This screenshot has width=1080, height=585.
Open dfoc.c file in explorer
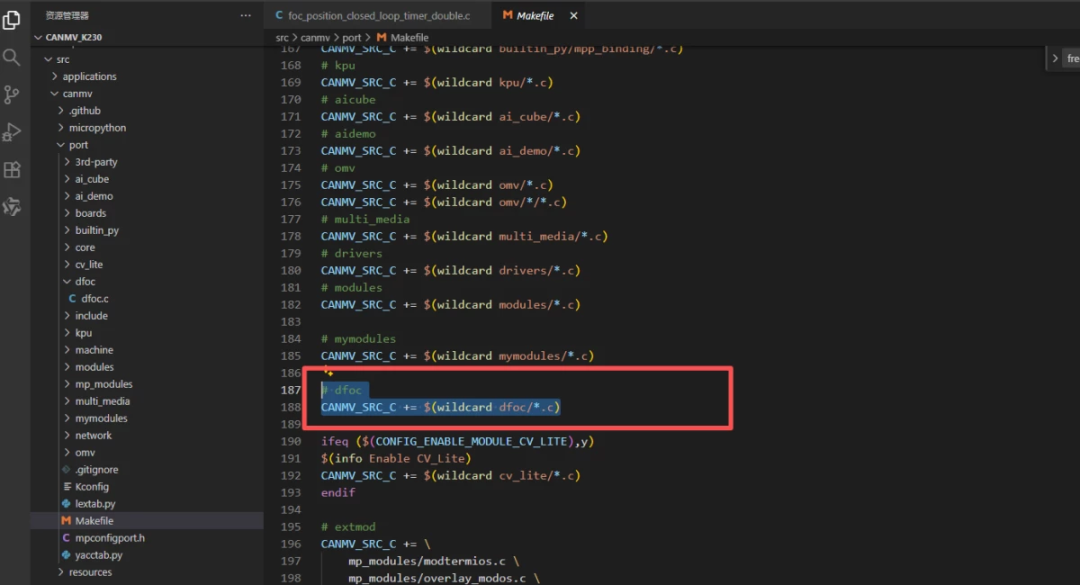95,298
